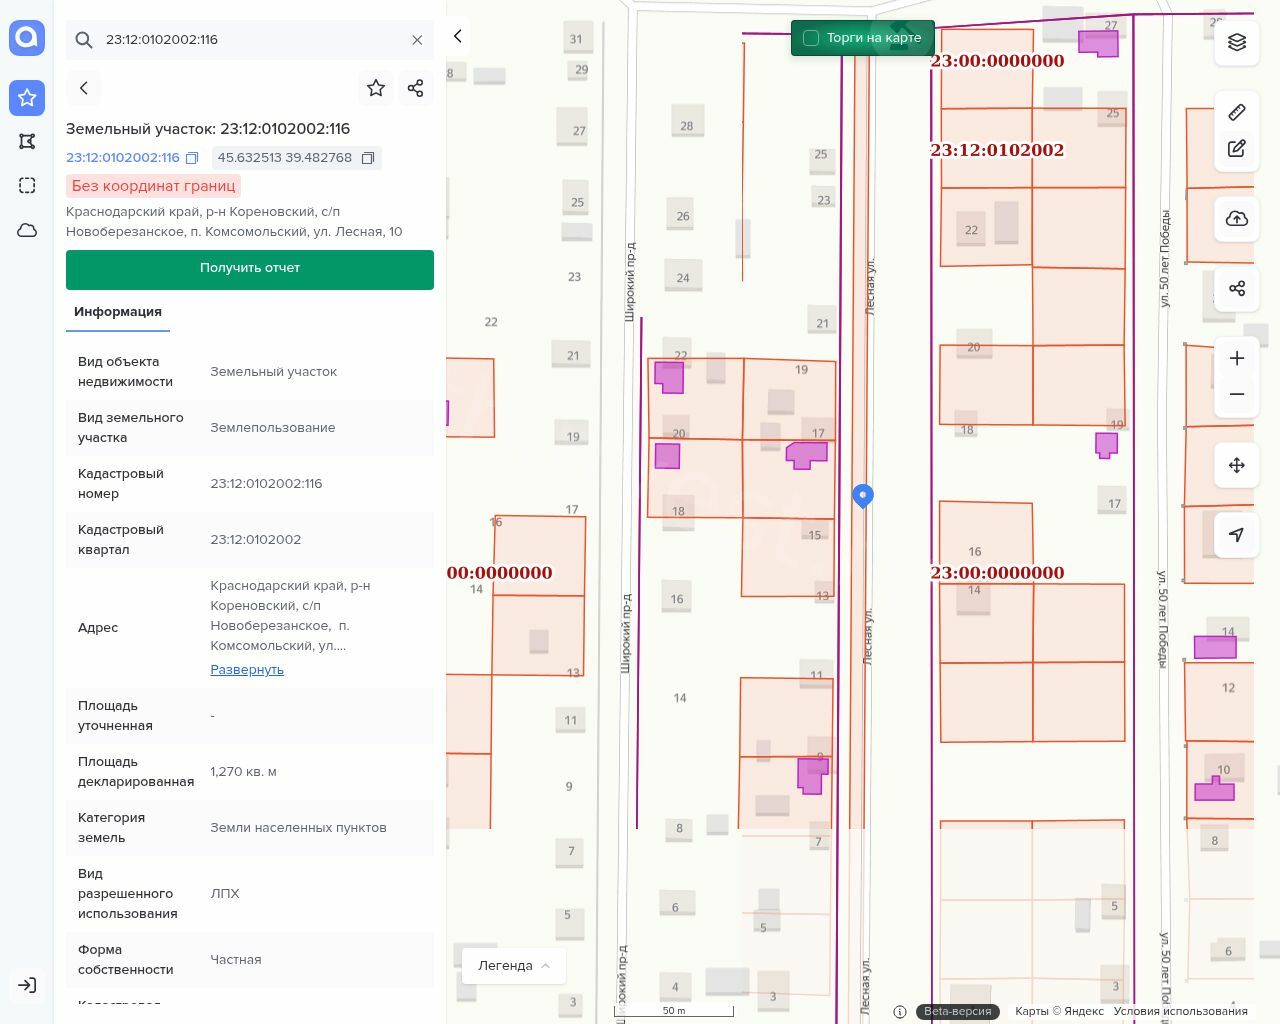Screen dimensions: 1280x1024
Task: Go to my current location
Action: tap(1237, 535)
